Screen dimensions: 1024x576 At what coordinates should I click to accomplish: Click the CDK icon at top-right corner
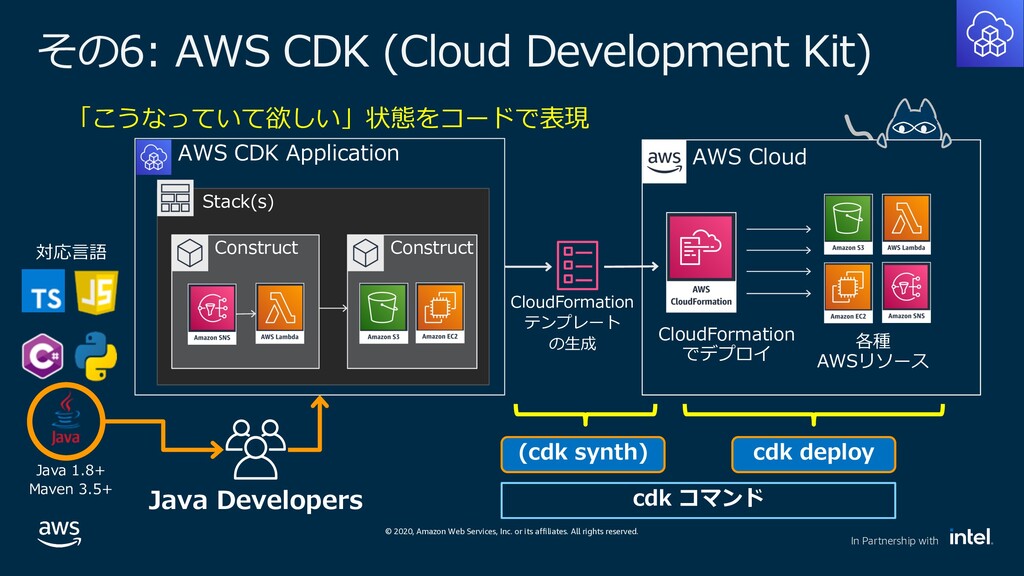pos(989,33)
